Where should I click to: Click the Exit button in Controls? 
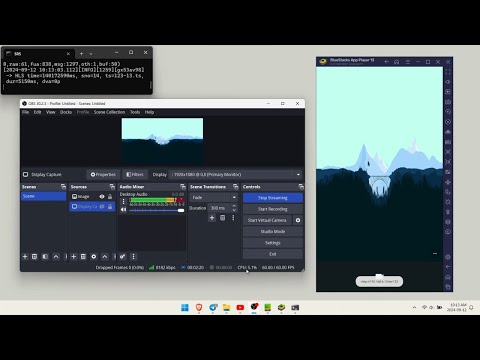pos(273,254)
